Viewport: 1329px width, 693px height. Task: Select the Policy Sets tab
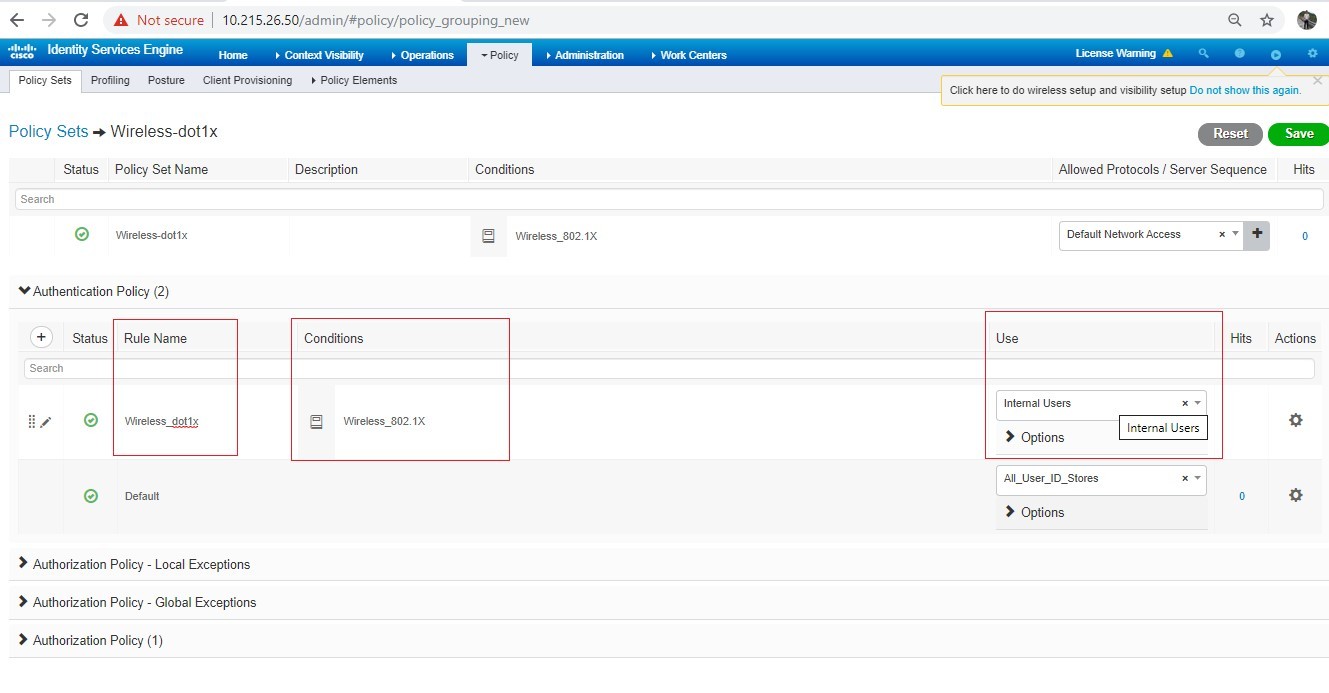(46, 80)
